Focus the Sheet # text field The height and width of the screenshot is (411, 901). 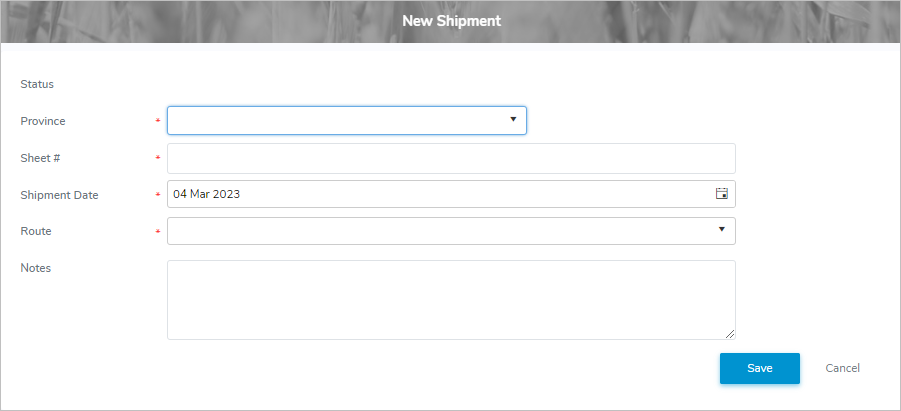coord(451,158)
